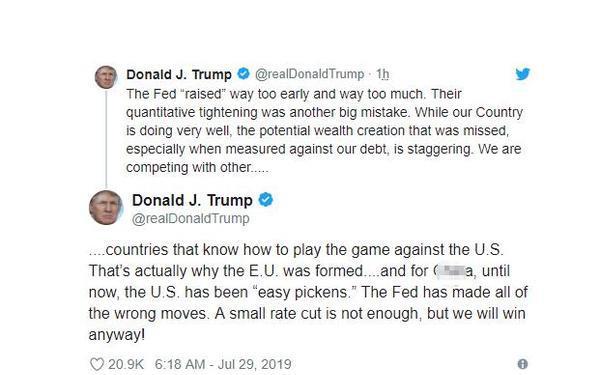
Task: Open the 6:18 AM - Jul 29, 2019 timestamp
Action: click(x=223, y=364)
